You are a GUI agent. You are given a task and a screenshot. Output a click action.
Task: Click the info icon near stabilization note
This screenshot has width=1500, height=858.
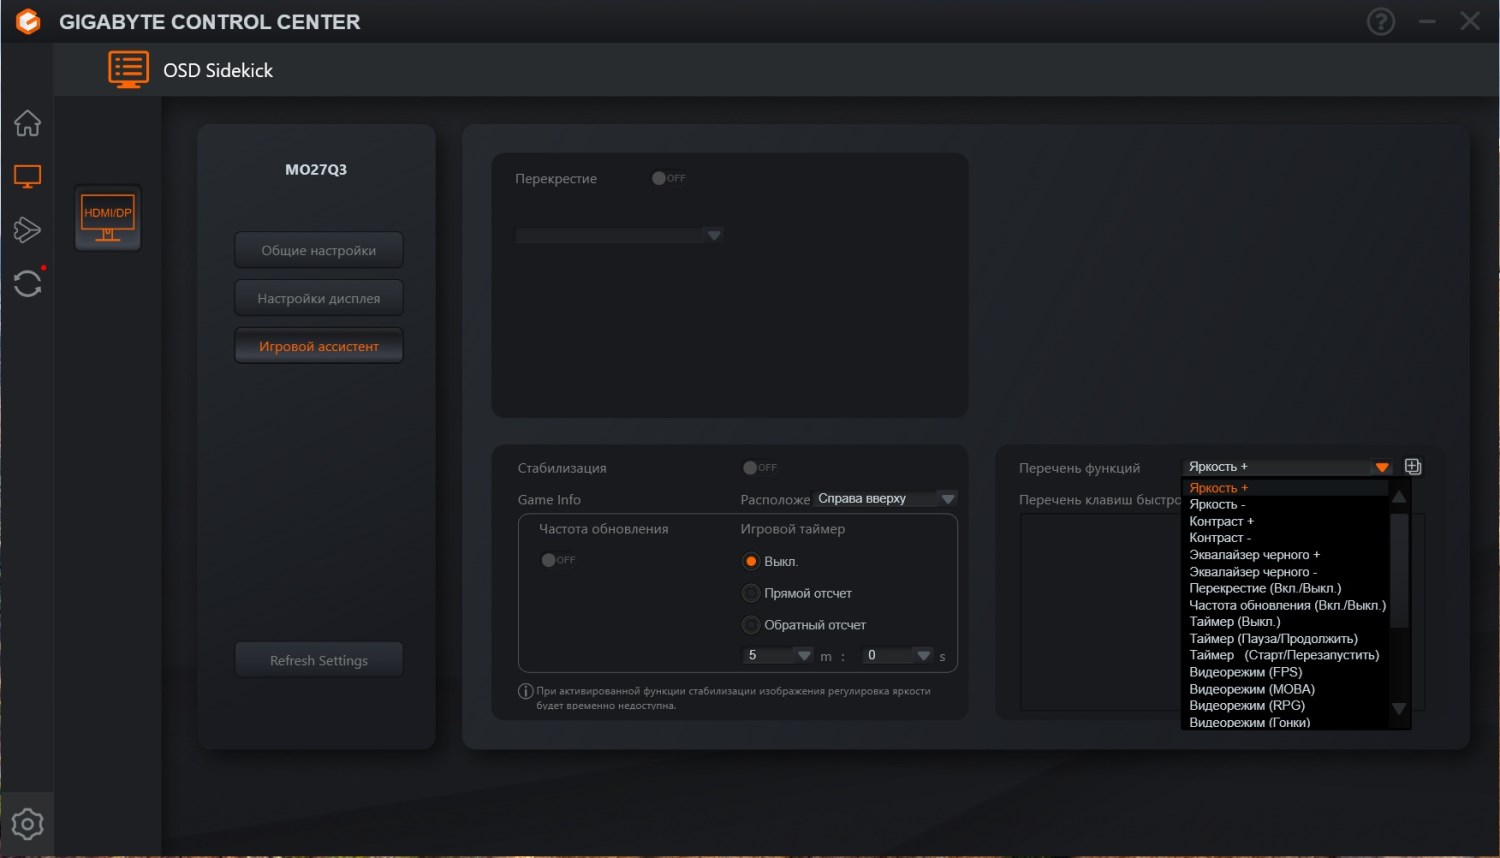point(525,691)
